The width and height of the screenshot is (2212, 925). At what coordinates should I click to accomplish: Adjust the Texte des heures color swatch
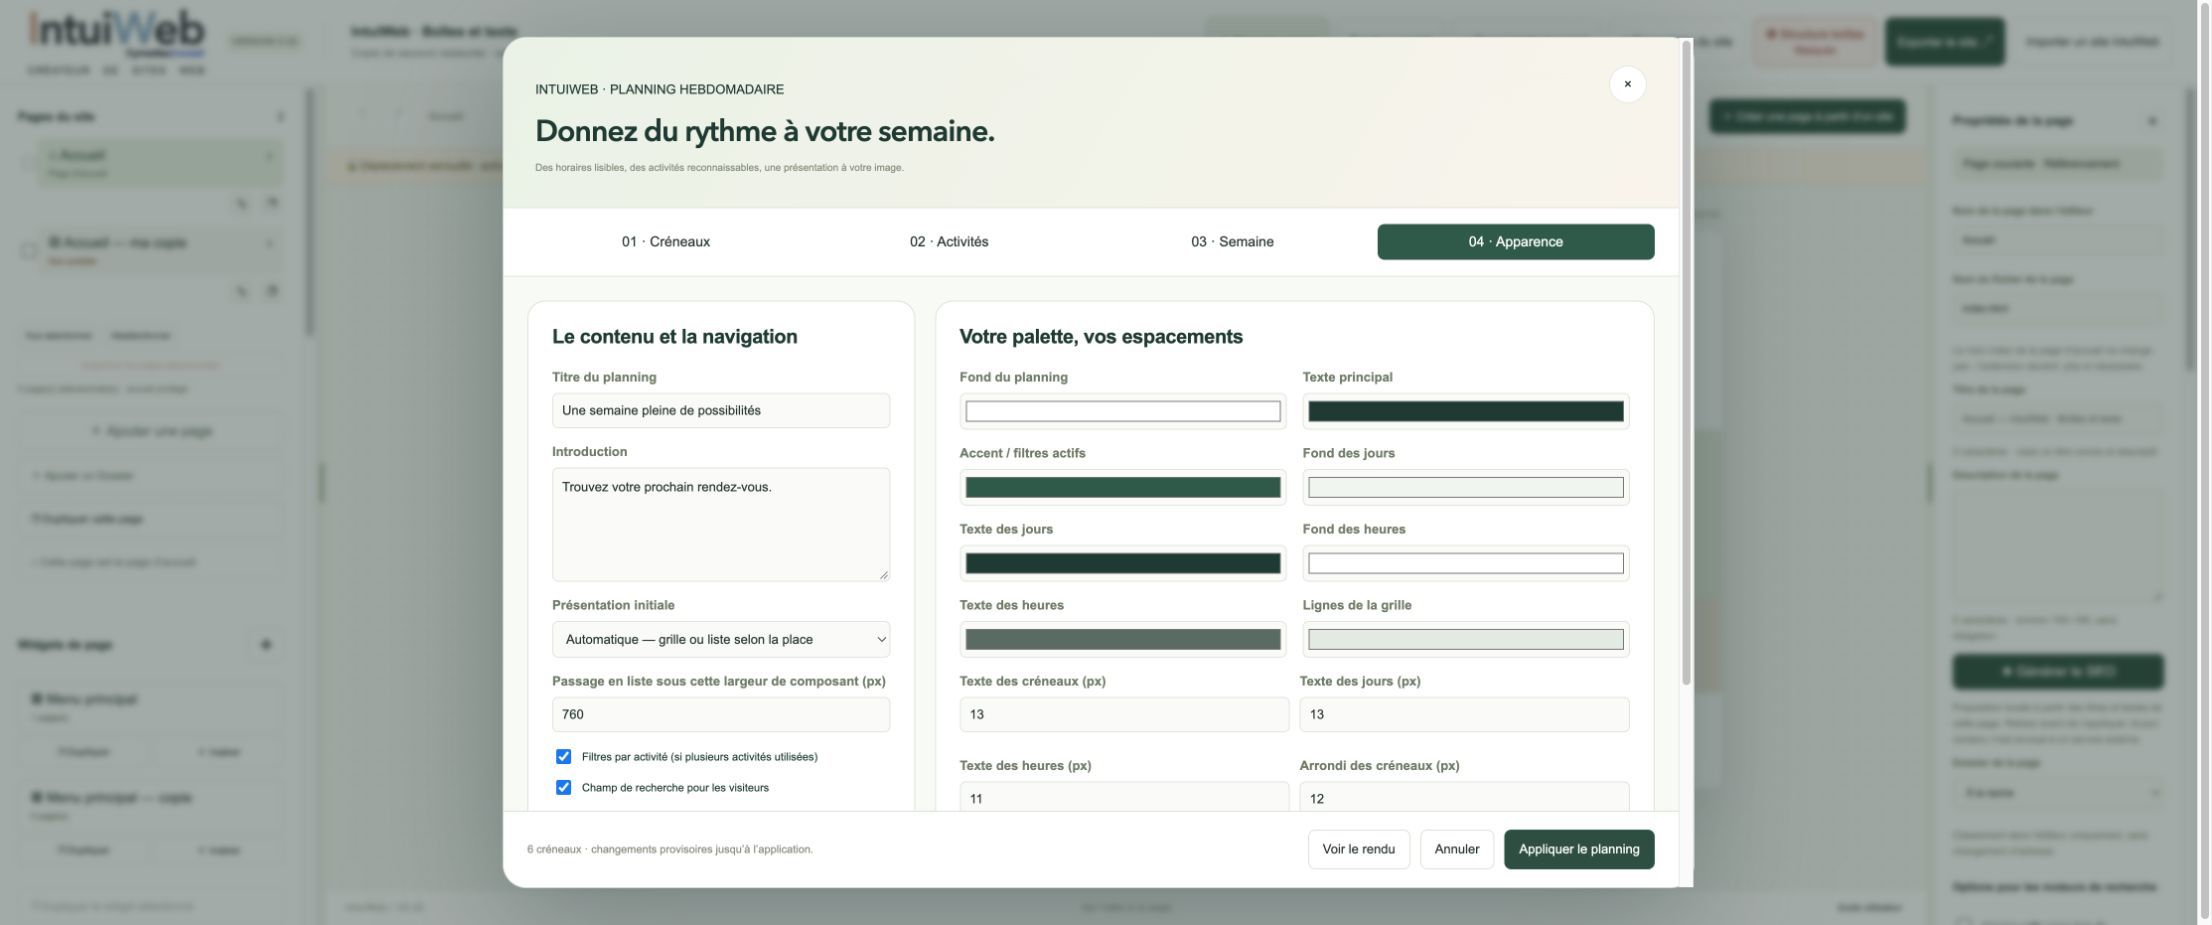coord(1122,640)
